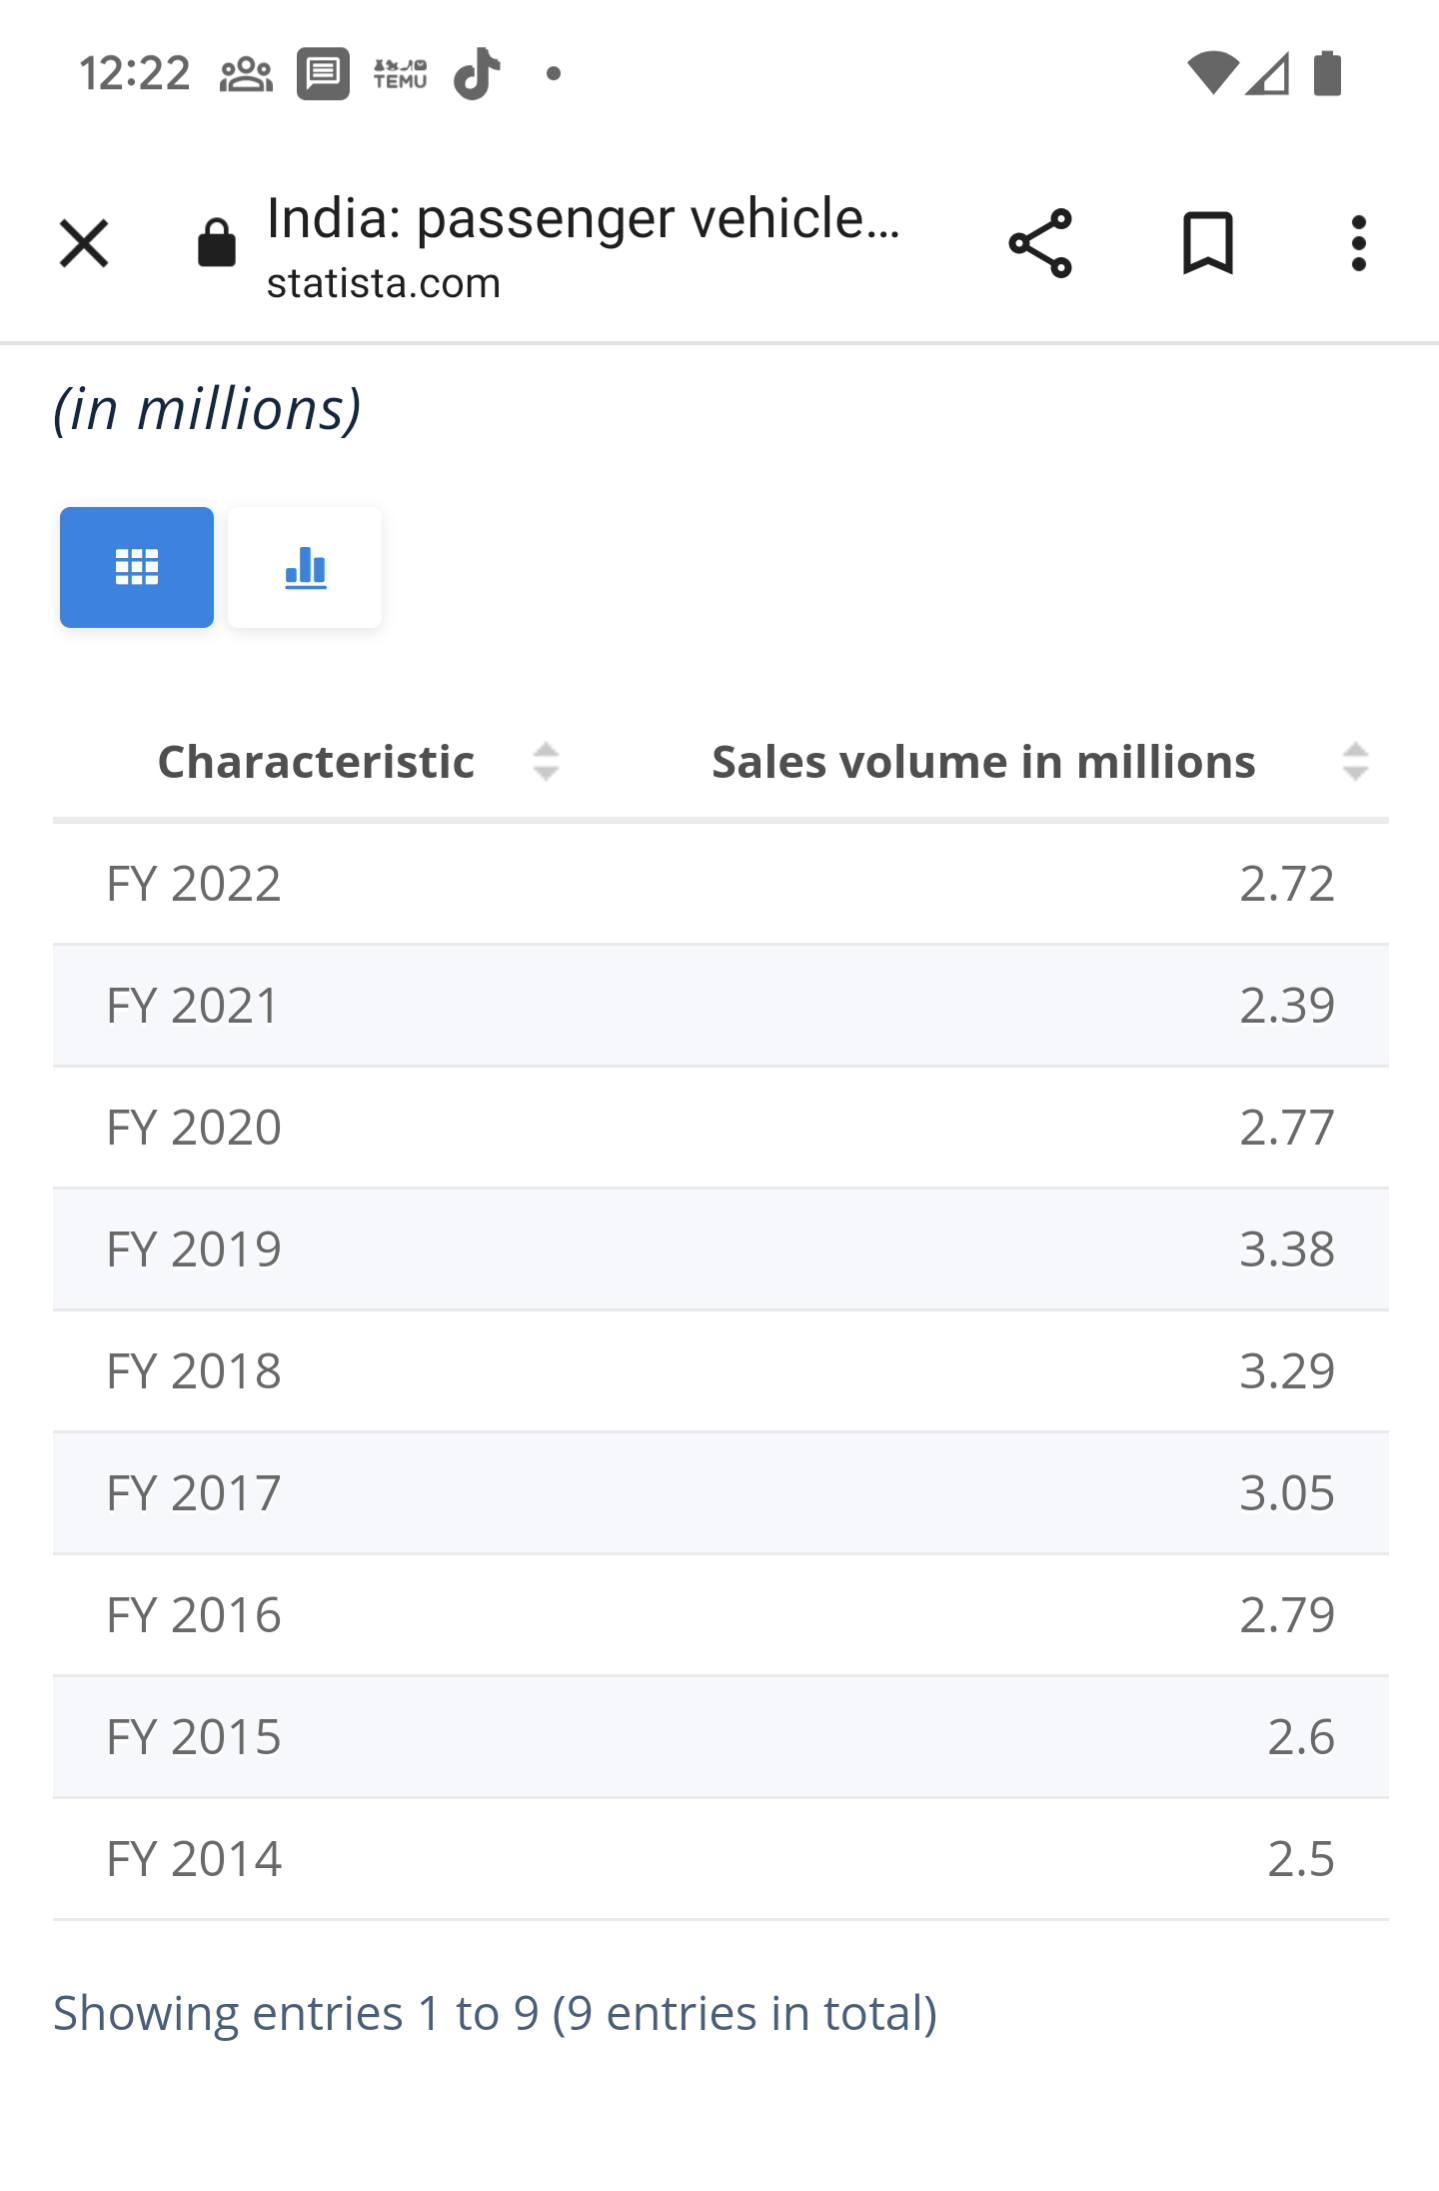Sort by Sales volume column arrows

(x=1355, y=762)
